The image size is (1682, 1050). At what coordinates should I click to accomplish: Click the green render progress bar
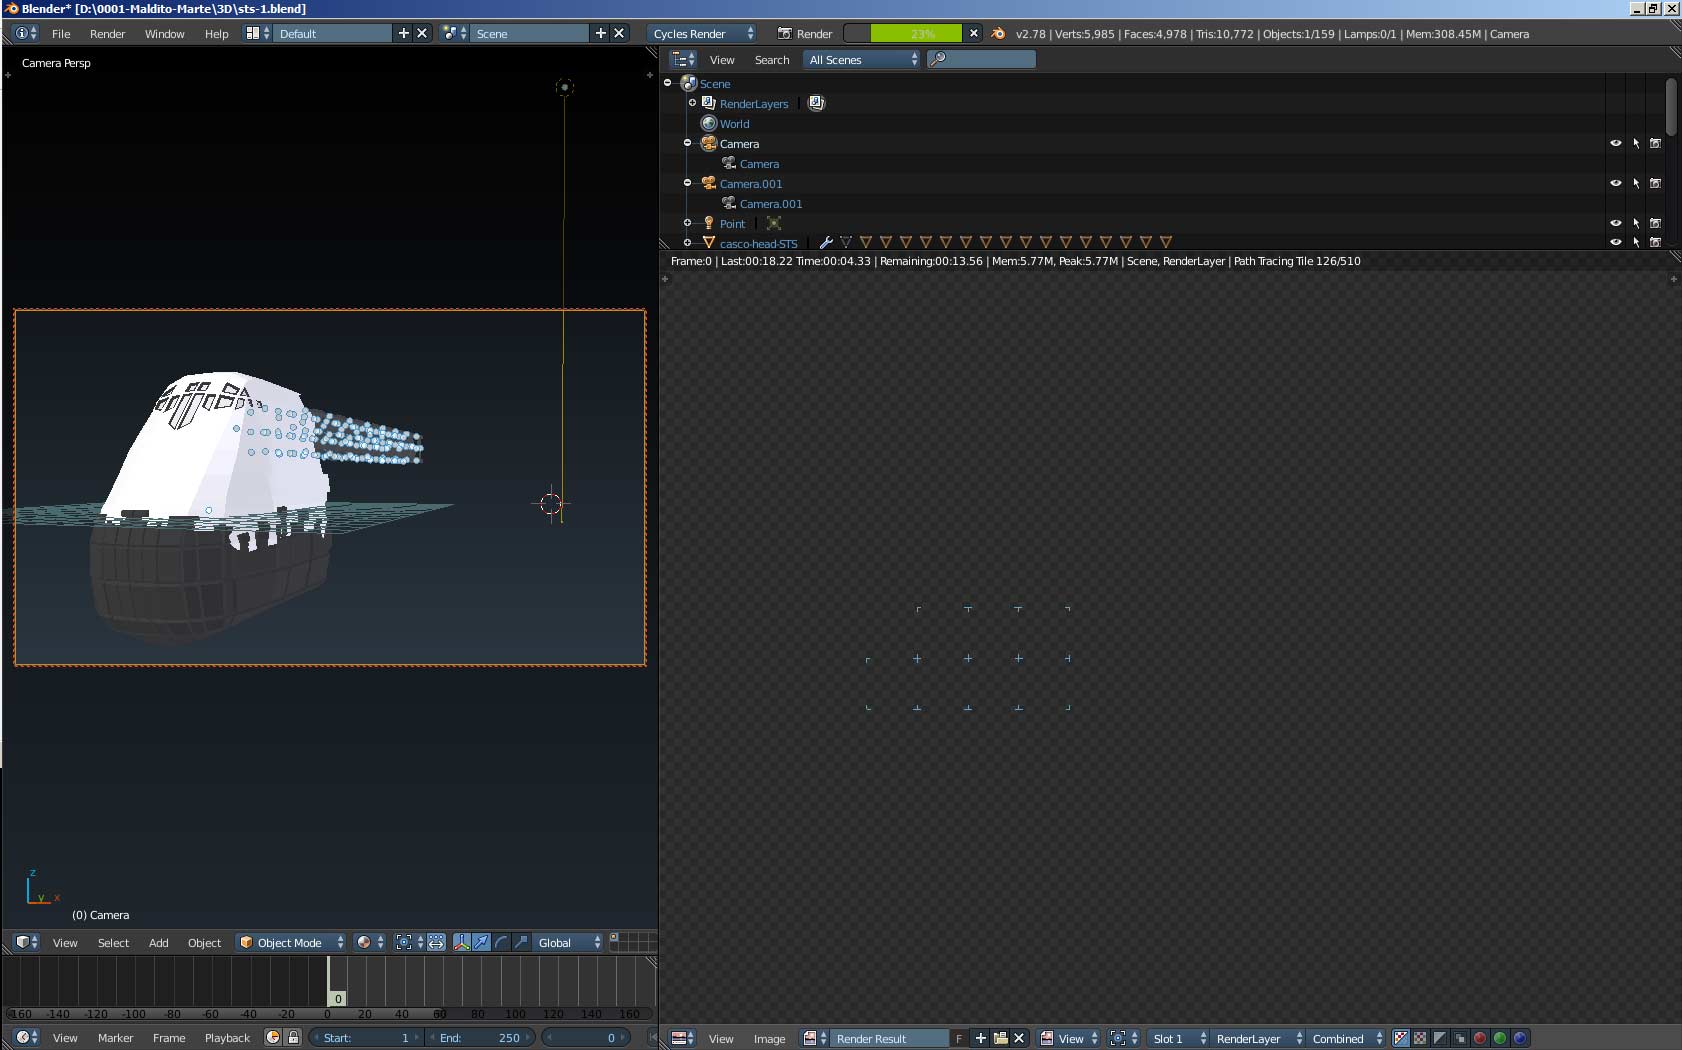(915, 33)
